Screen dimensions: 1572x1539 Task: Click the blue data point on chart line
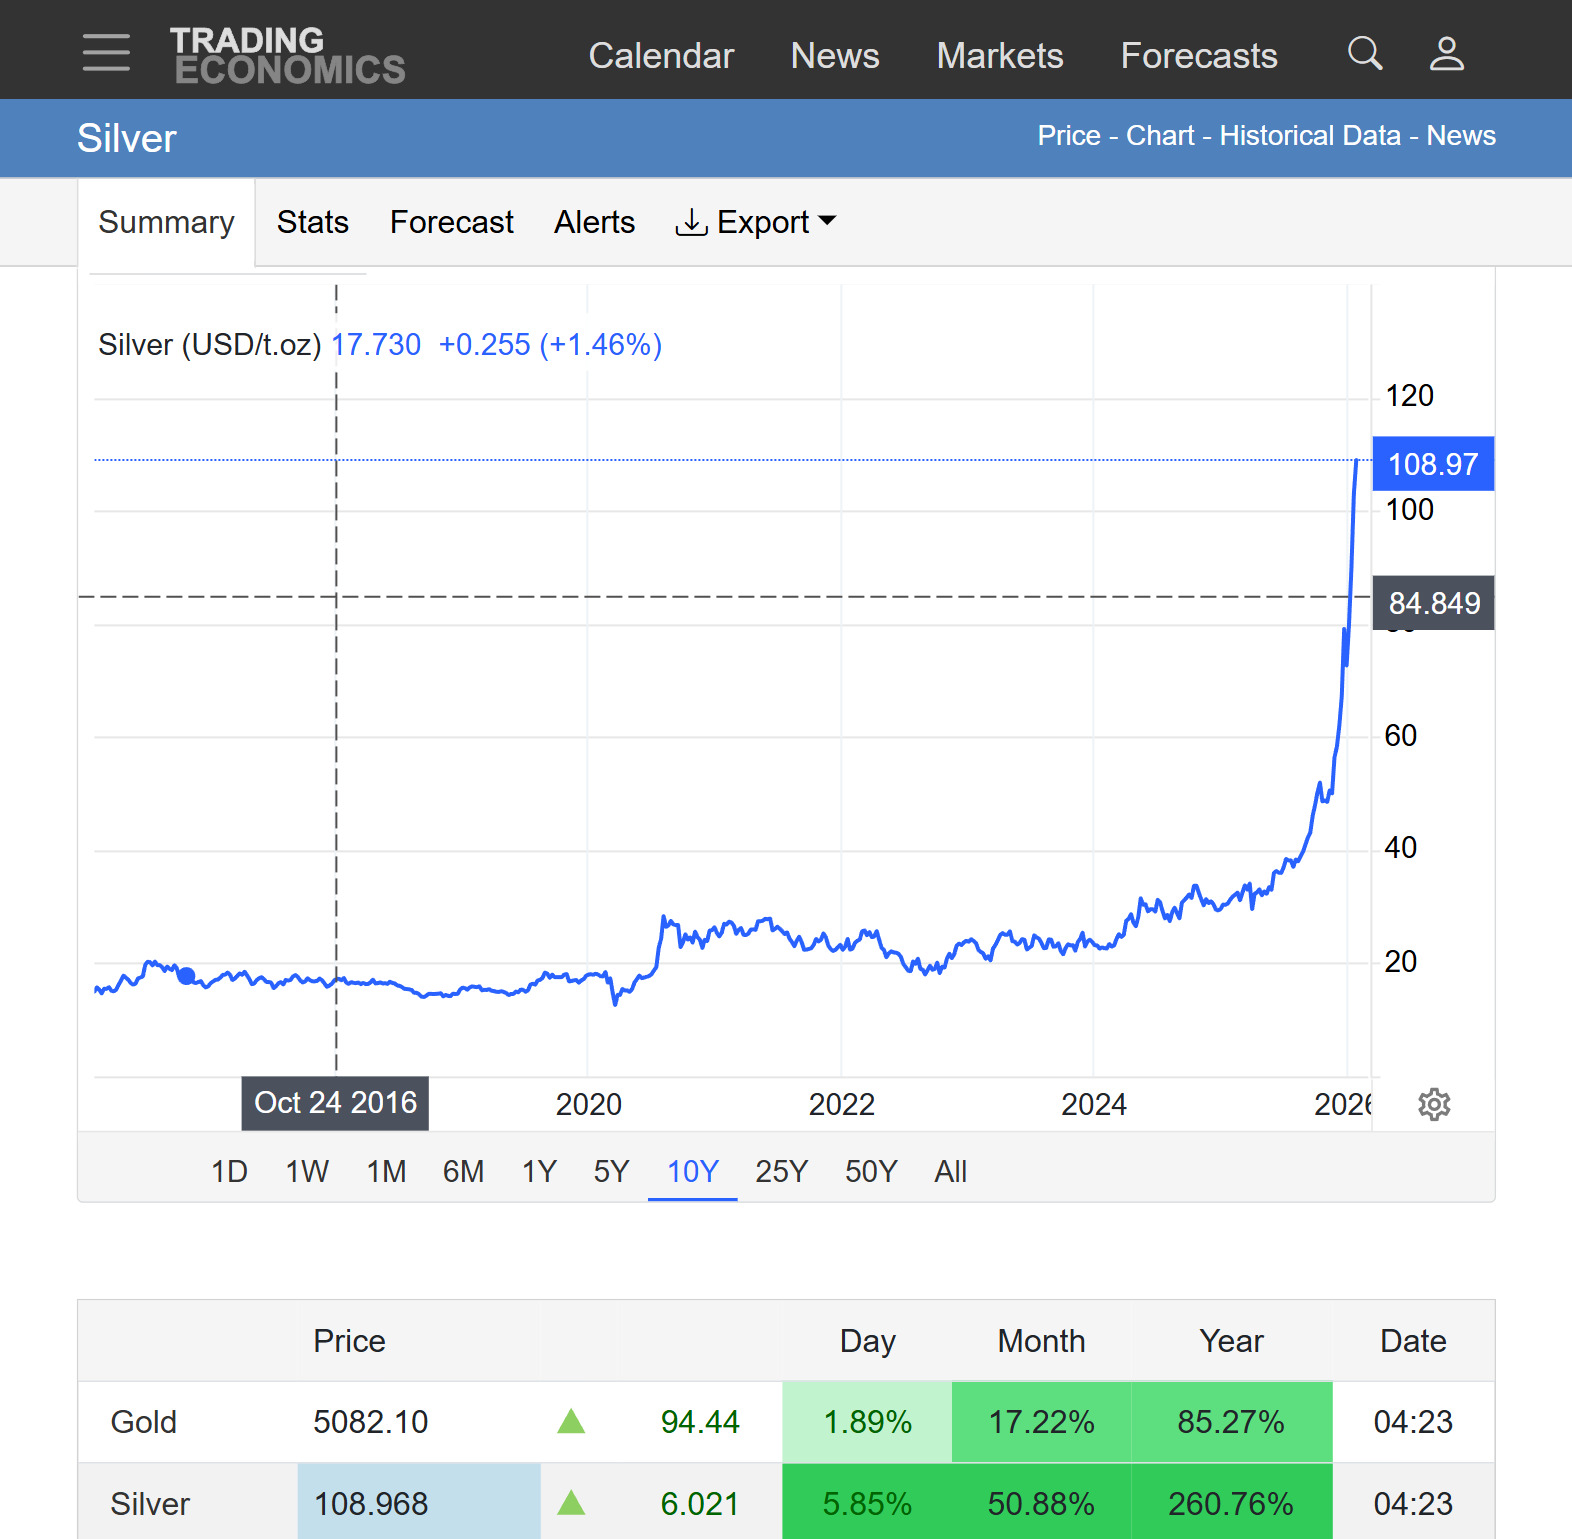click(186, 976)
